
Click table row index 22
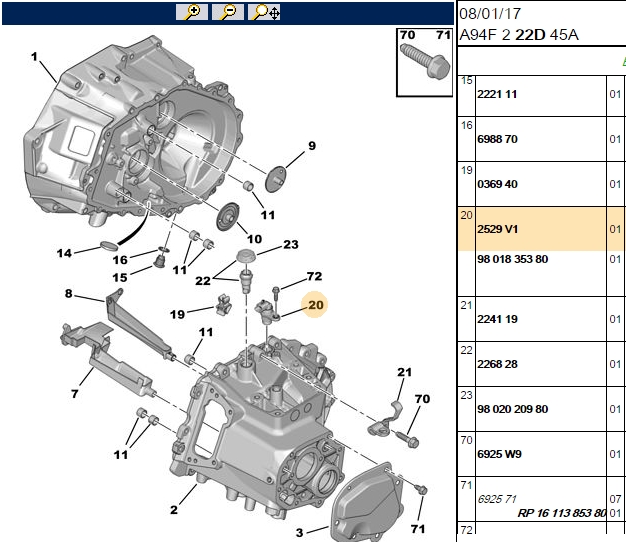pyautogui.click(x=466, y=350)
